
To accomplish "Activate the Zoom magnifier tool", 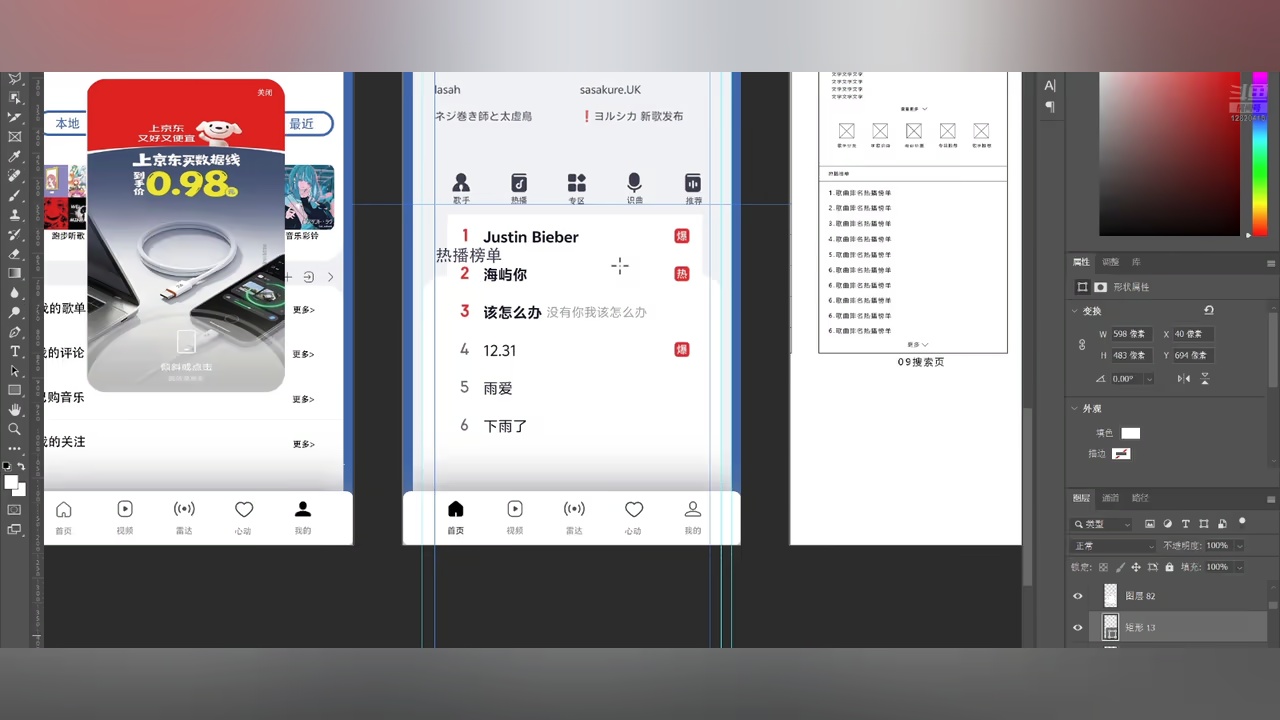I will coord(15,429).
